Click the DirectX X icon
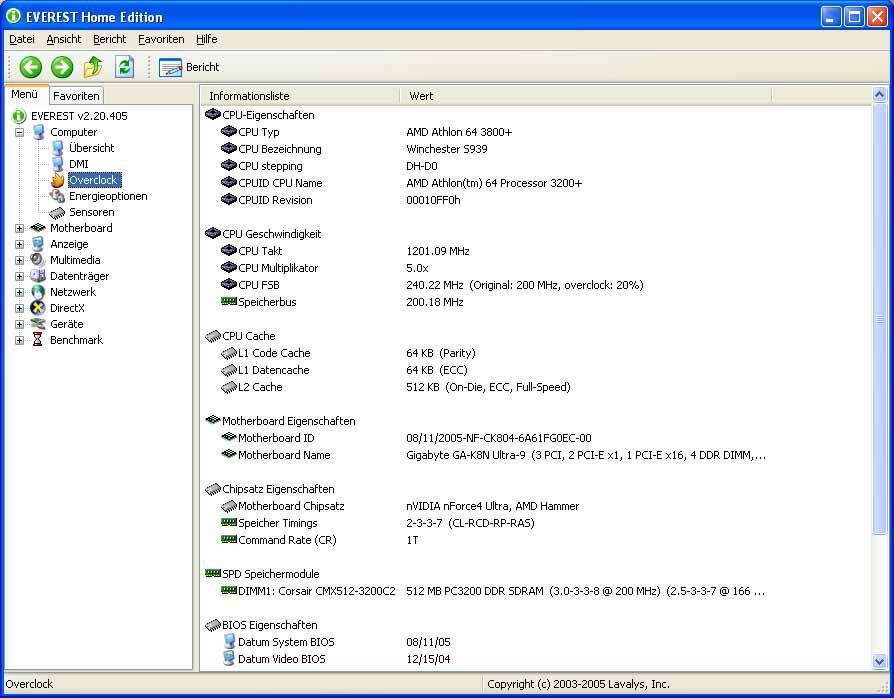This screenshot has width=894, height=698. click(x=38, y=308)
